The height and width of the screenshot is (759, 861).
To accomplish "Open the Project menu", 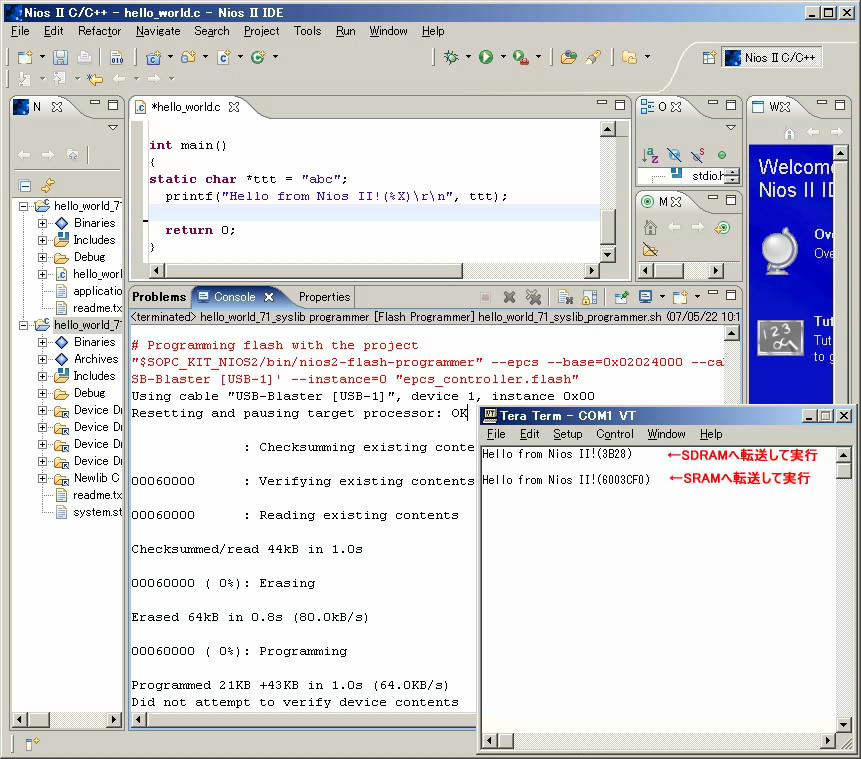I will (x=262, y=31).
